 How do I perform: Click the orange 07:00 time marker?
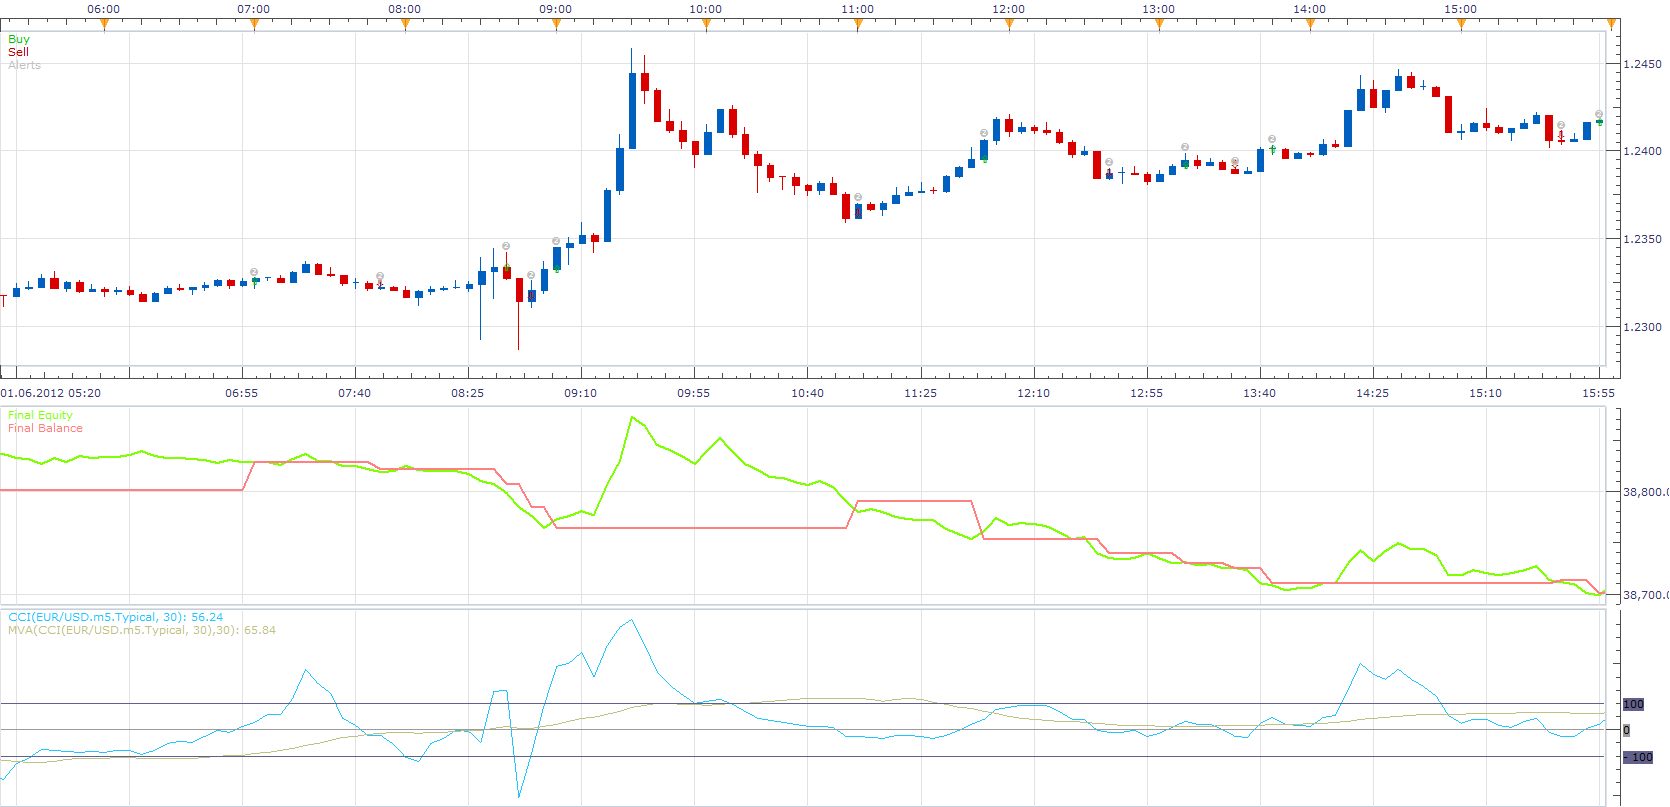point(254,25)
